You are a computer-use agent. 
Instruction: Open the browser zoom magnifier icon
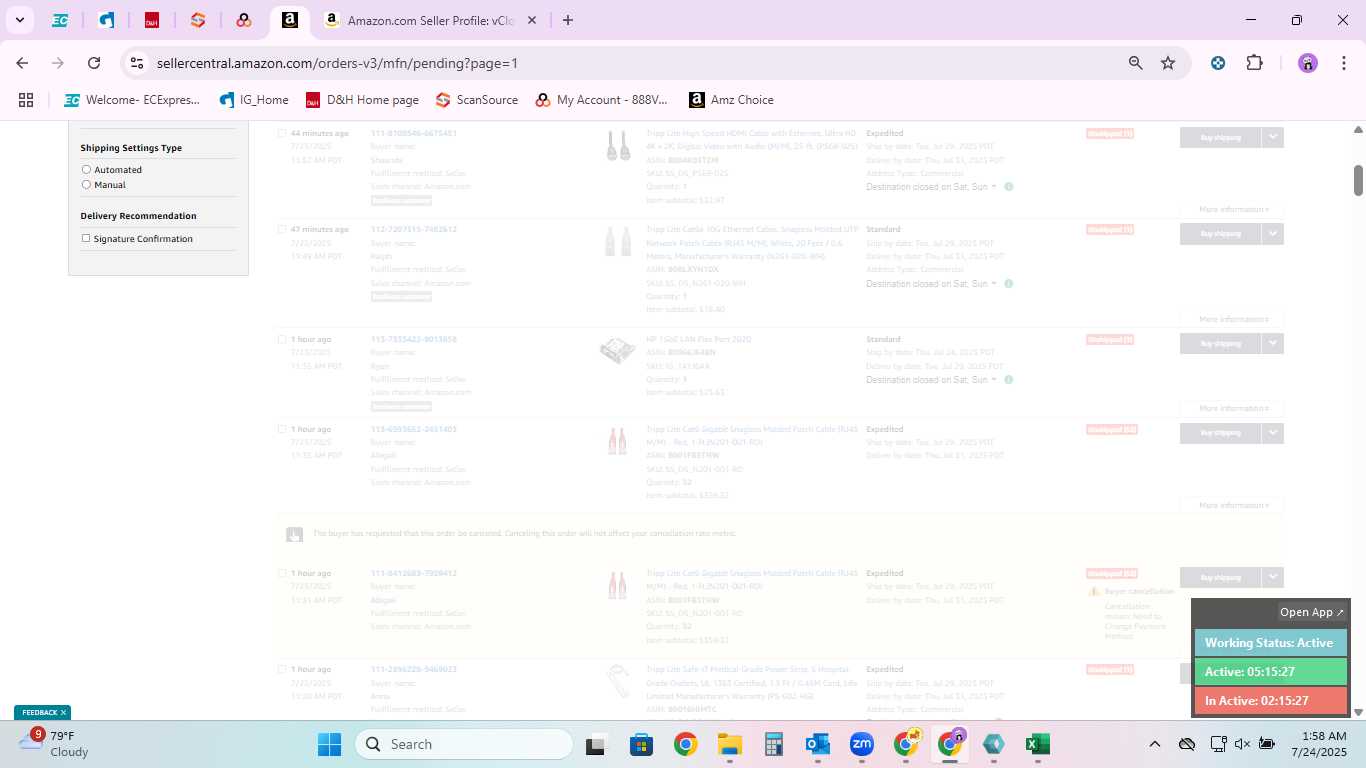(1135, 63)
